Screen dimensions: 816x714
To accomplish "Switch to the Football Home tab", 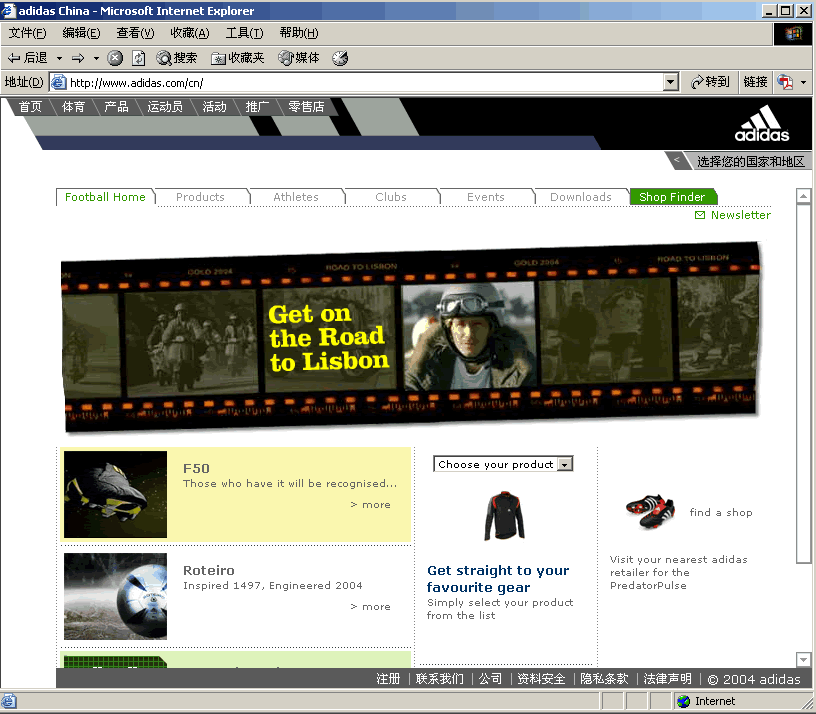I will click(x=105, y=197).
